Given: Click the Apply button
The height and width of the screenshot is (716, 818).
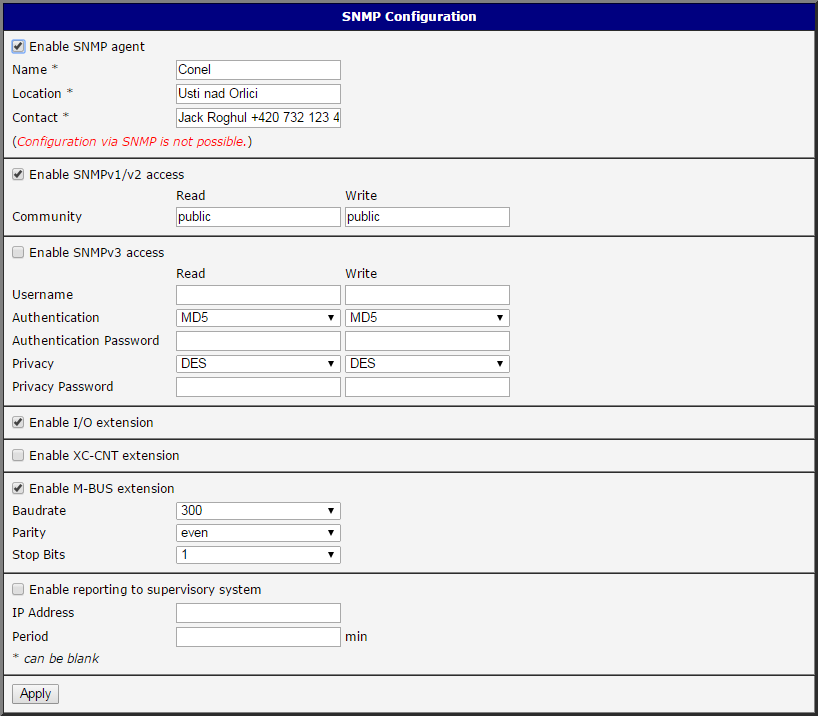Looking at the screenshot, I should click(x=35, y=694).
